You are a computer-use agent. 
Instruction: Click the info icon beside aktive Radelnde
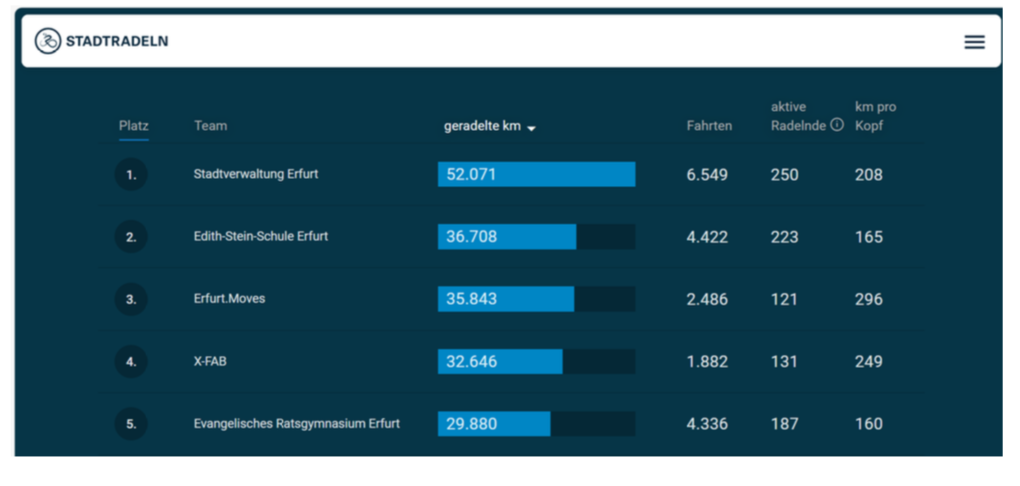(x=837, y=125)
